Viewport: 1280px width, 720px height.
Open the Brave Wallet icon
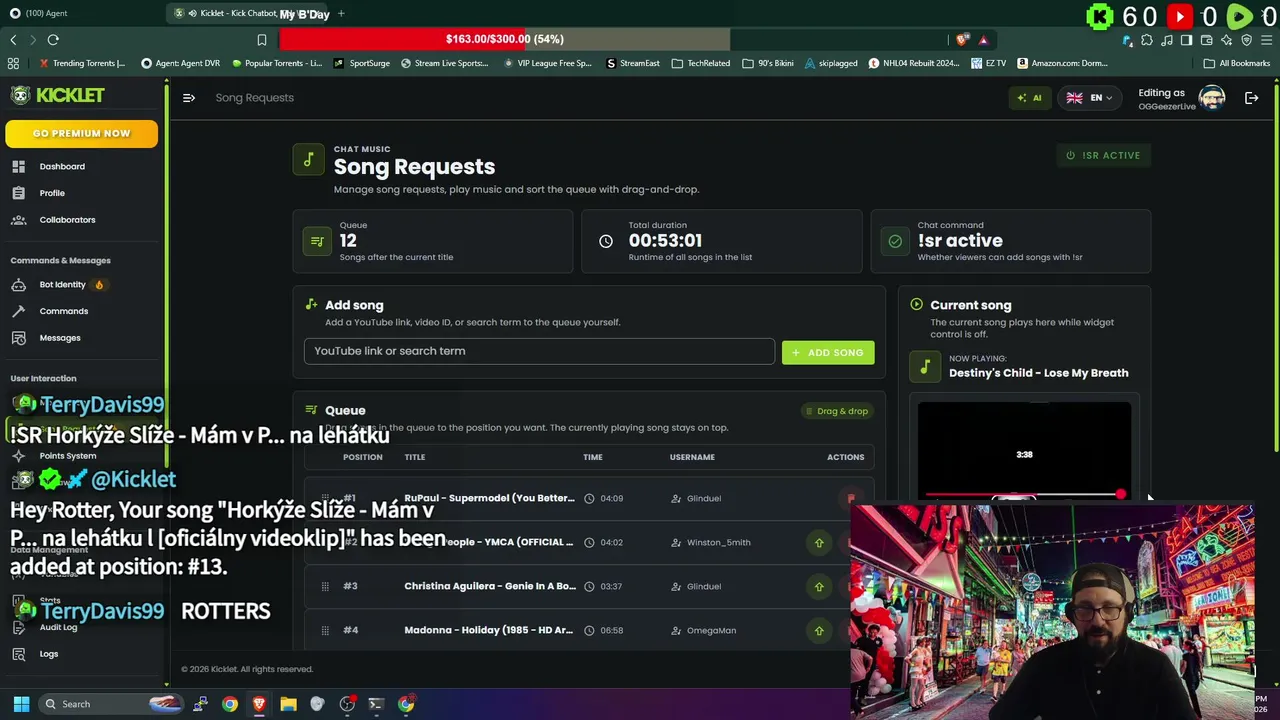coord(1206,40)
